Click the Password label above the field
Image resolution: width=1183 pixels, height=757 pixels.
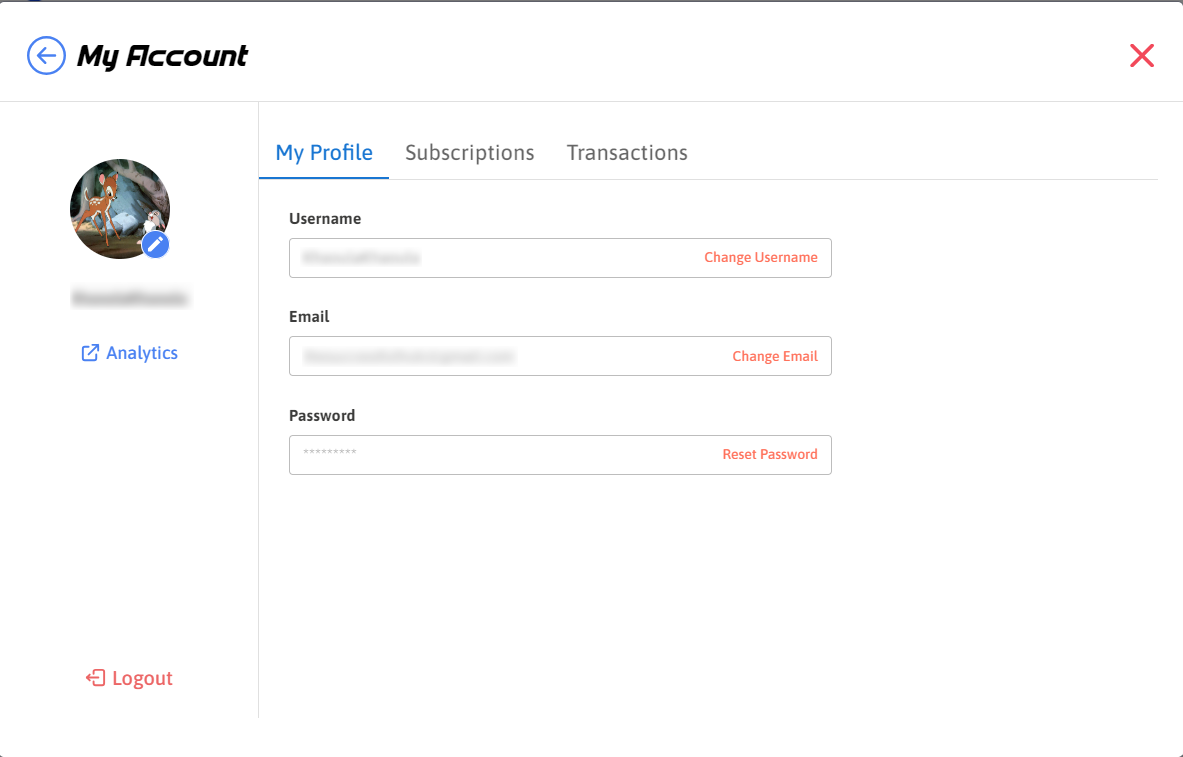click(322, 416)
